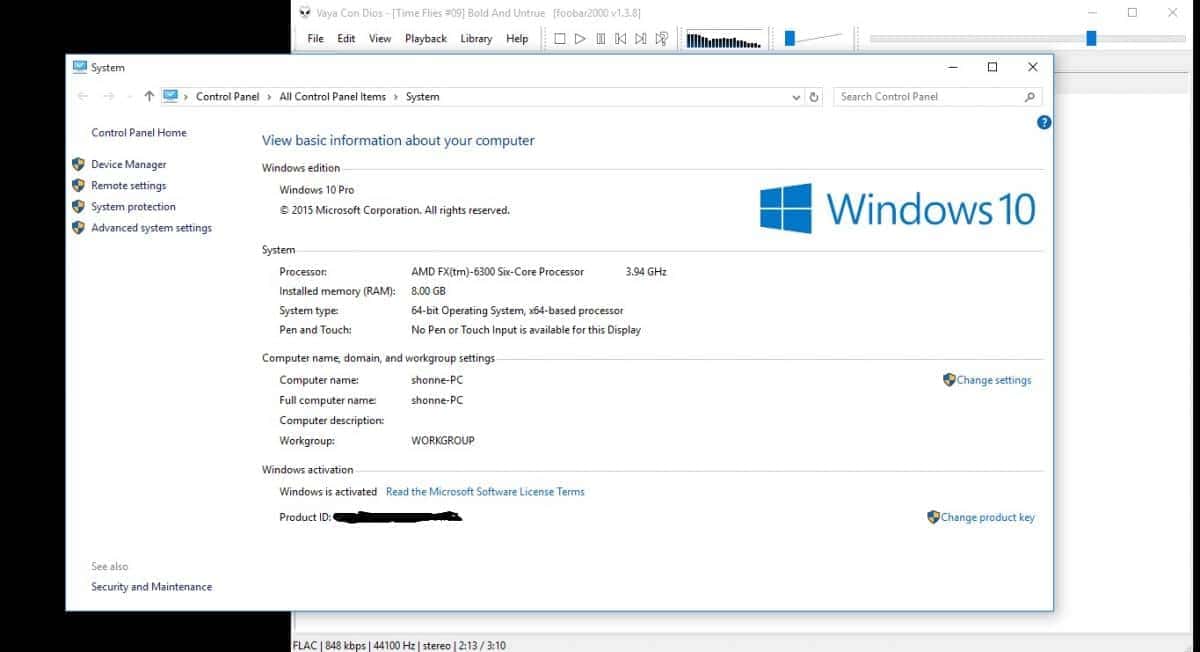Click the computer icon in address bar
Image resolution: width=1200 pixels, height=652 pixels.
(170, 96)
